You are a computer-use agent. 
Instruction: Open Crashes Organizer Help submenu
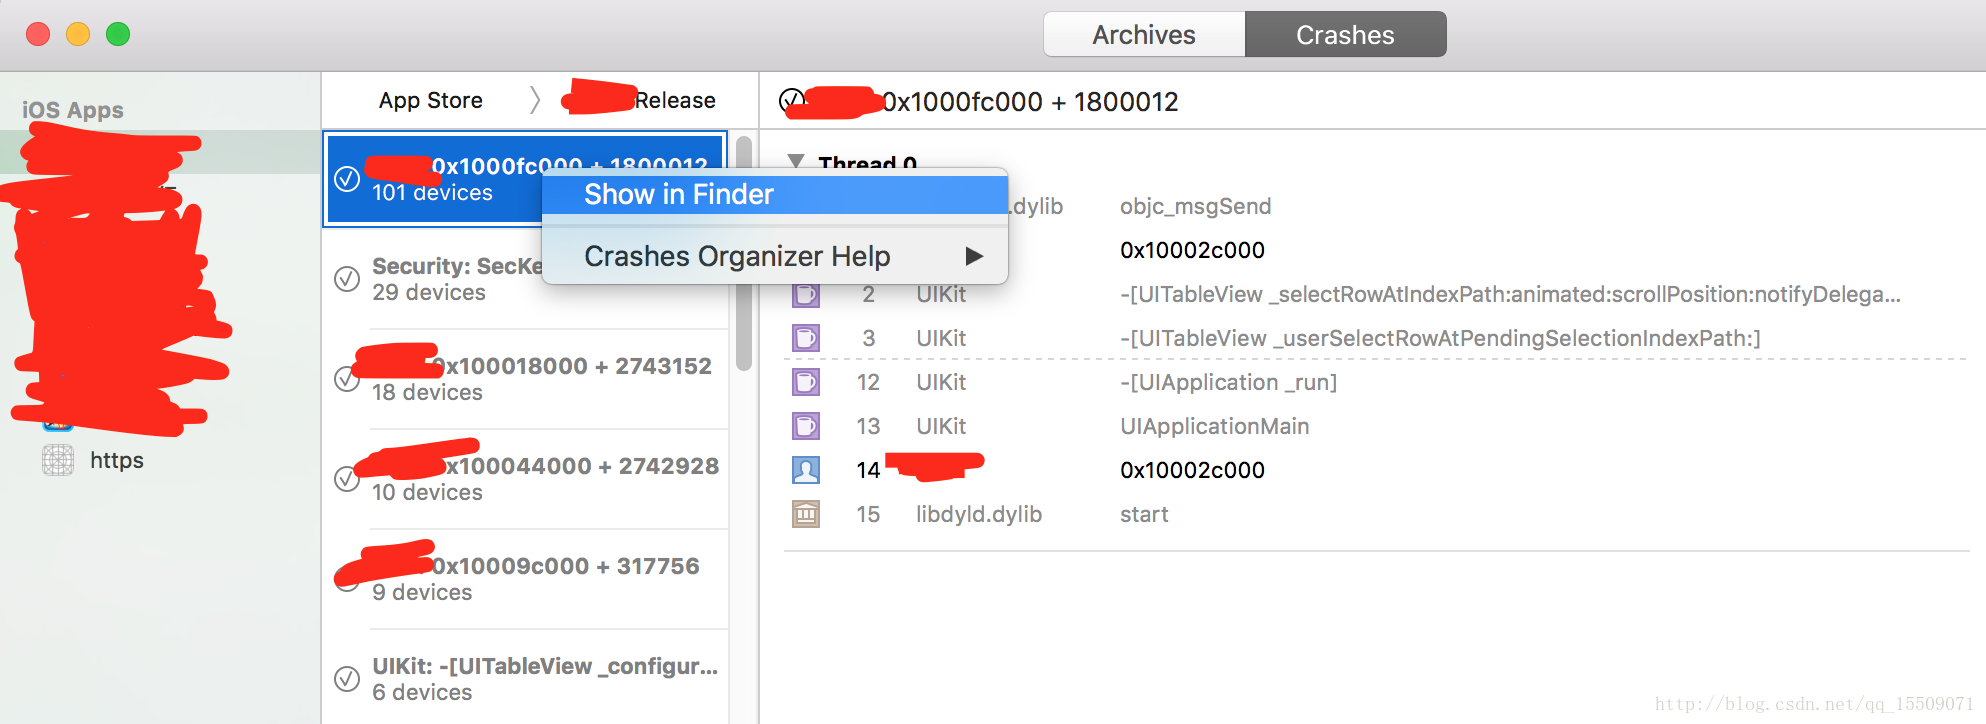775,256
